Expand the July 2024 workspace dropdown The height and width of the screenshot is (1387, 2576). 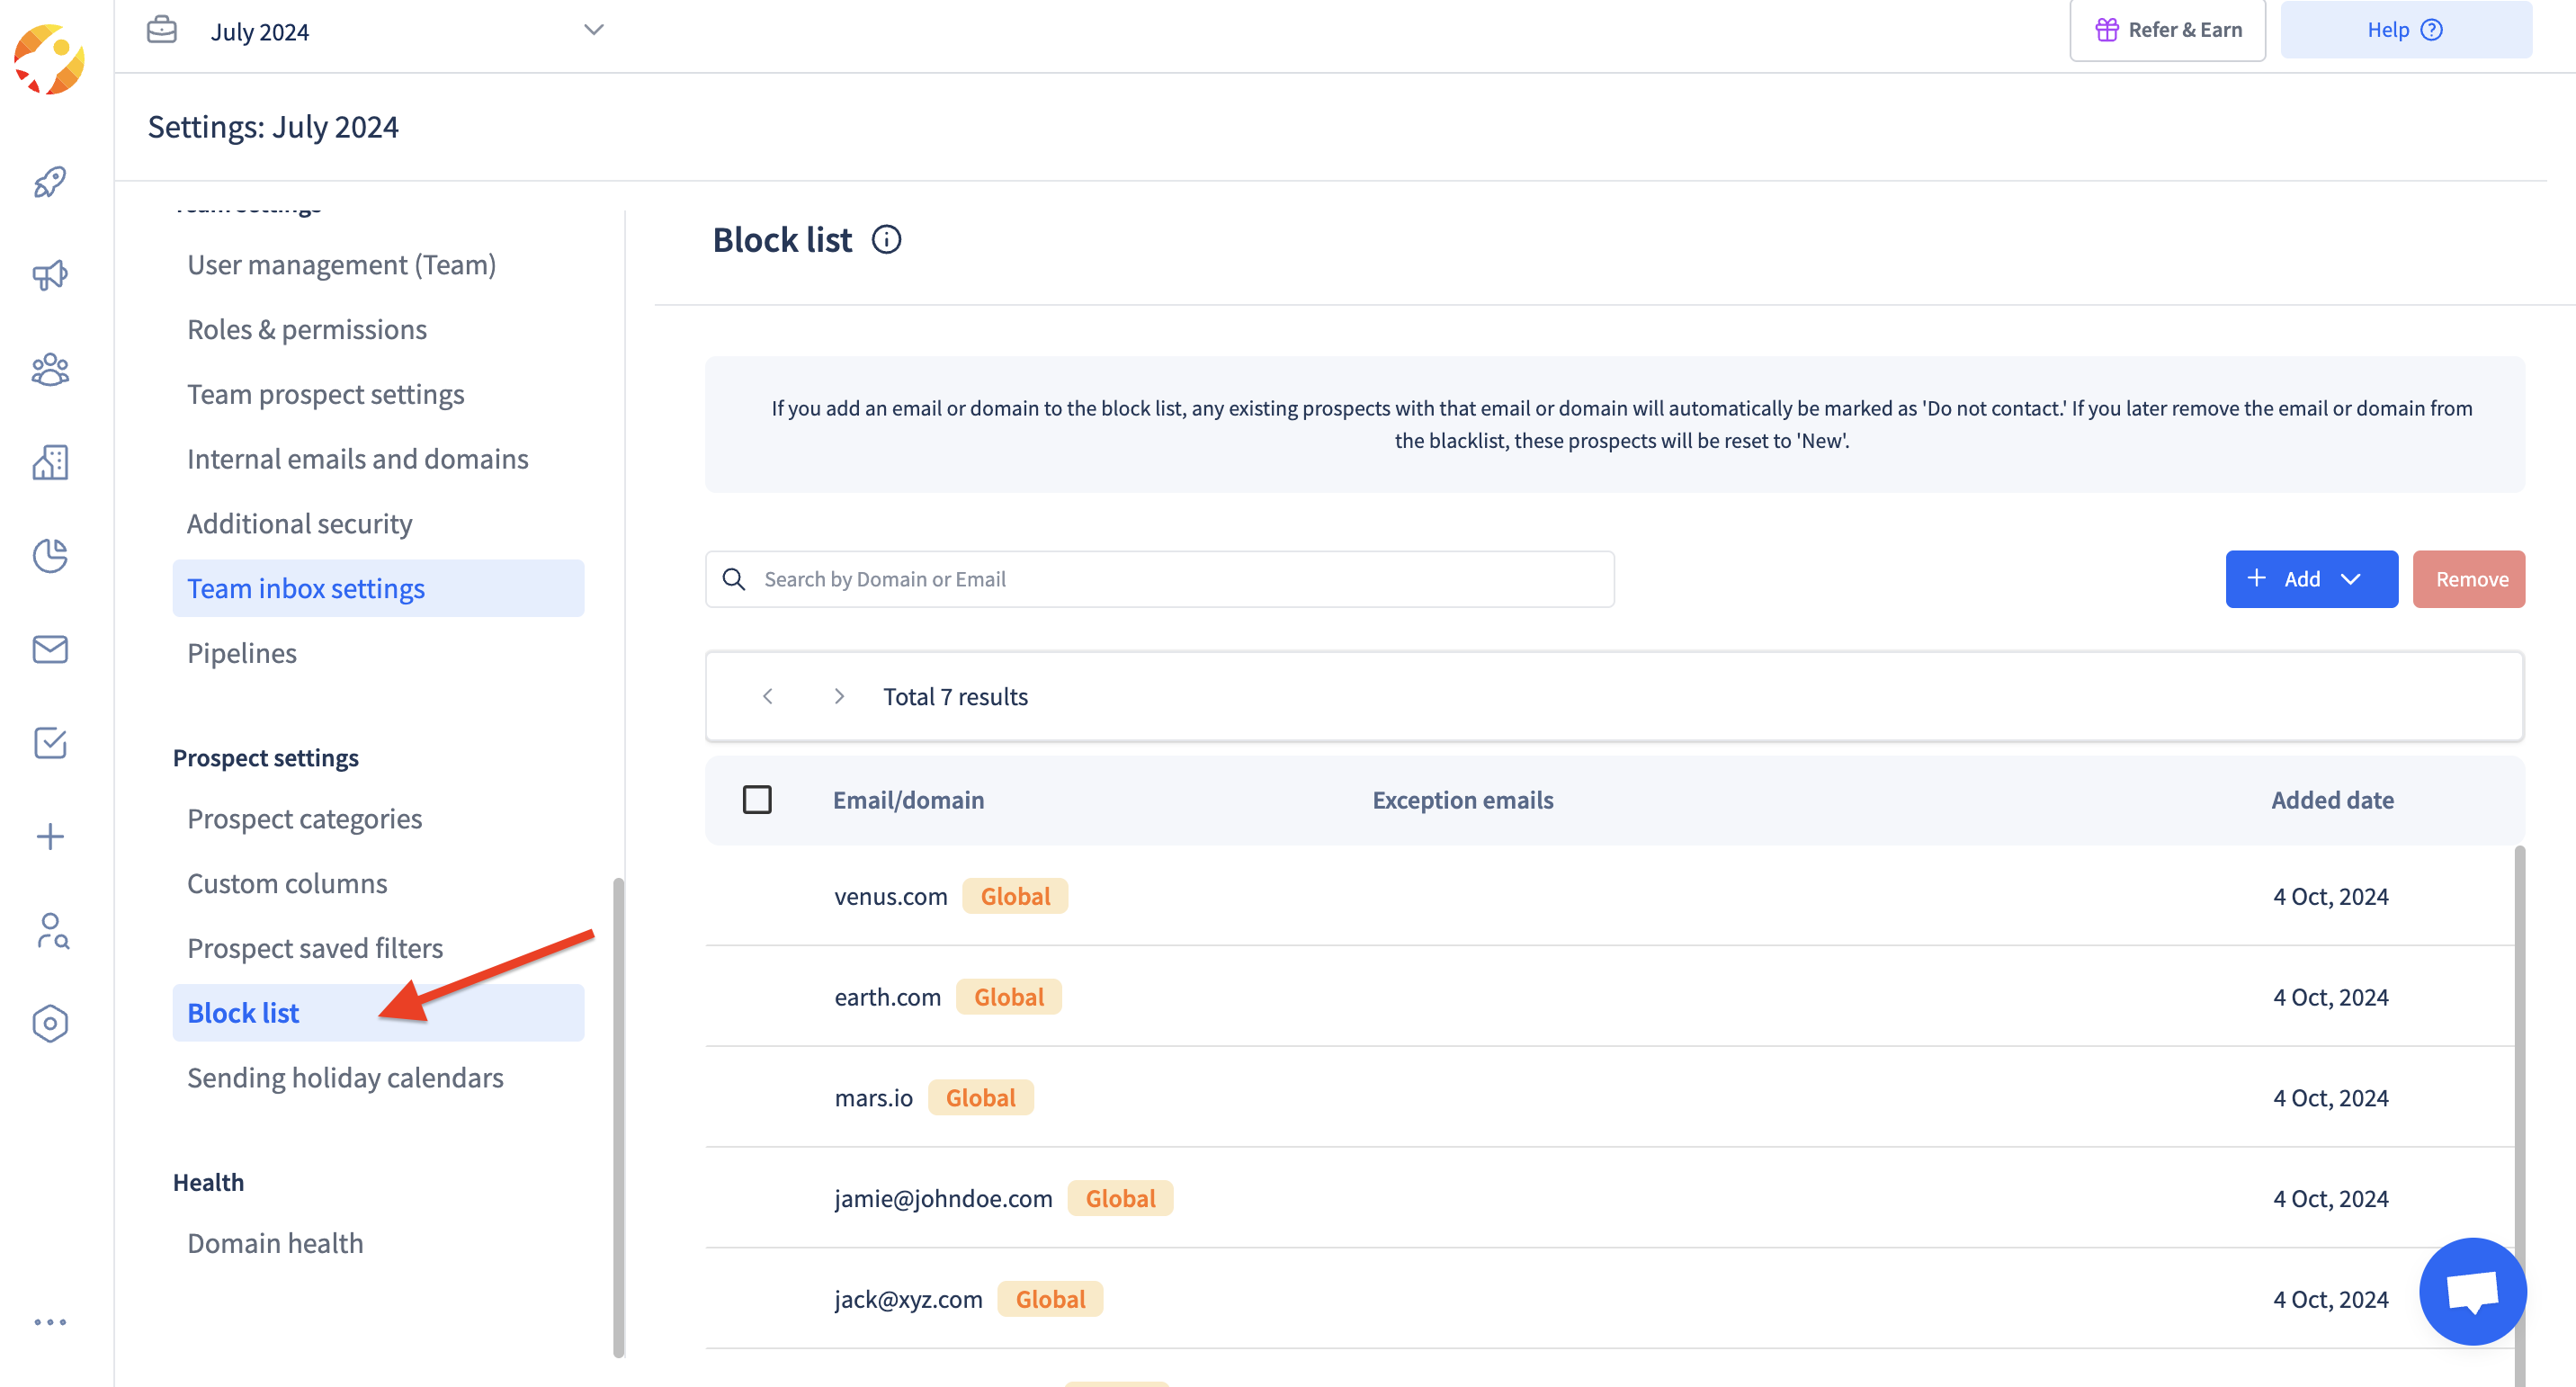point(593,30)
